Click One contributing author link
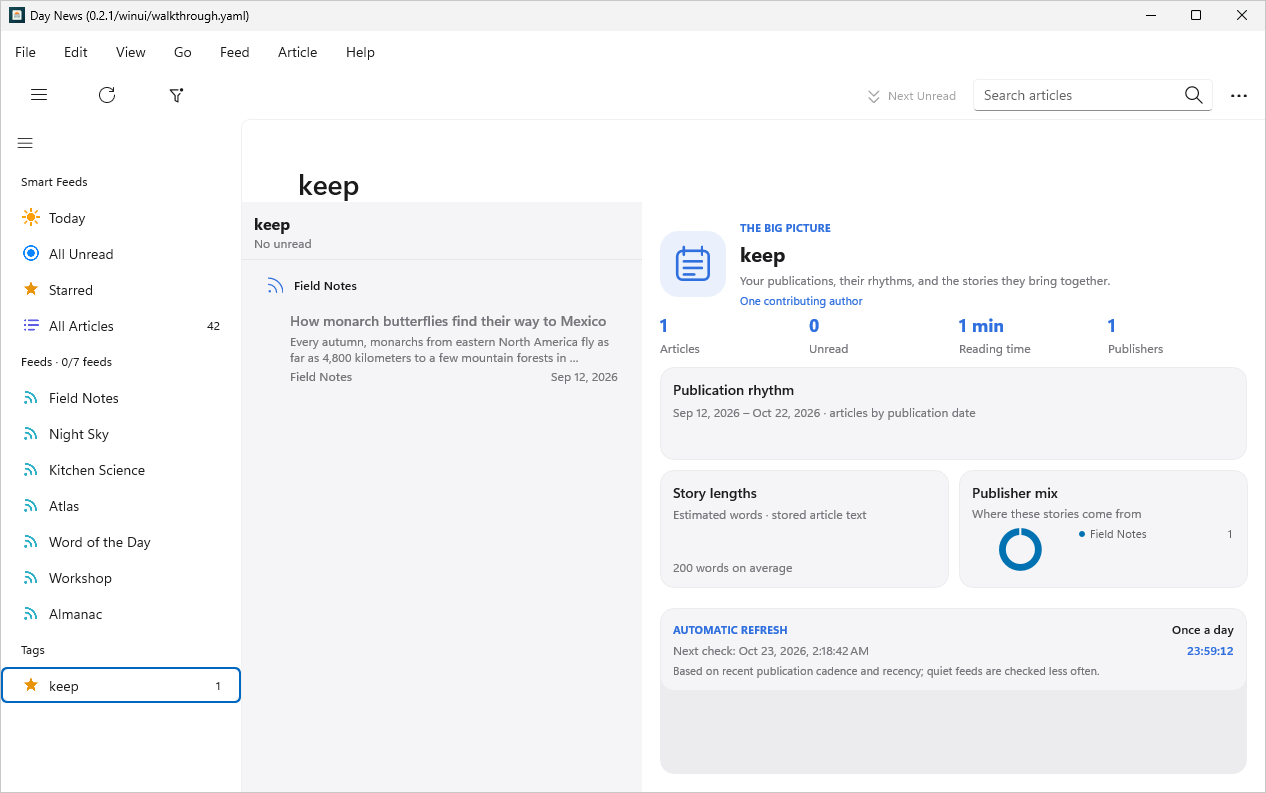The width and height of the screenshot is (1266, 793). (801, 301)
